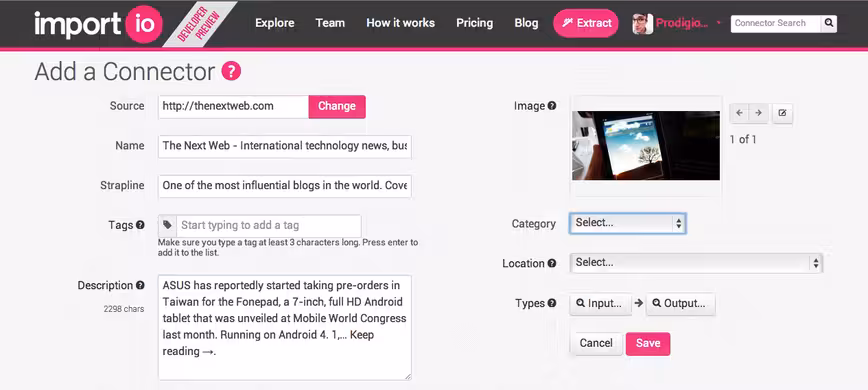Open help next to Add a Connector
Image resolution: width=868 pixels, height=390 pixels.
click(x=231, y=71)
